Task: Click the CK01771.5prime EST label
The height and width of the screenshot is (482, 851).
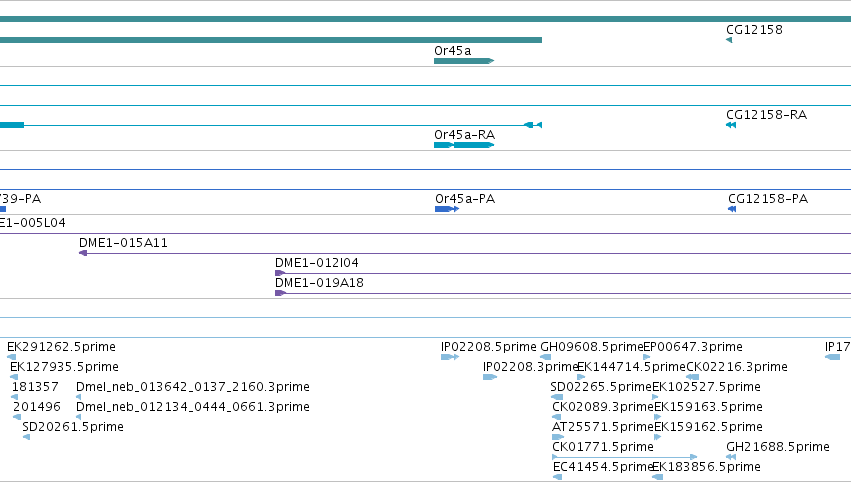Action: 602,447
